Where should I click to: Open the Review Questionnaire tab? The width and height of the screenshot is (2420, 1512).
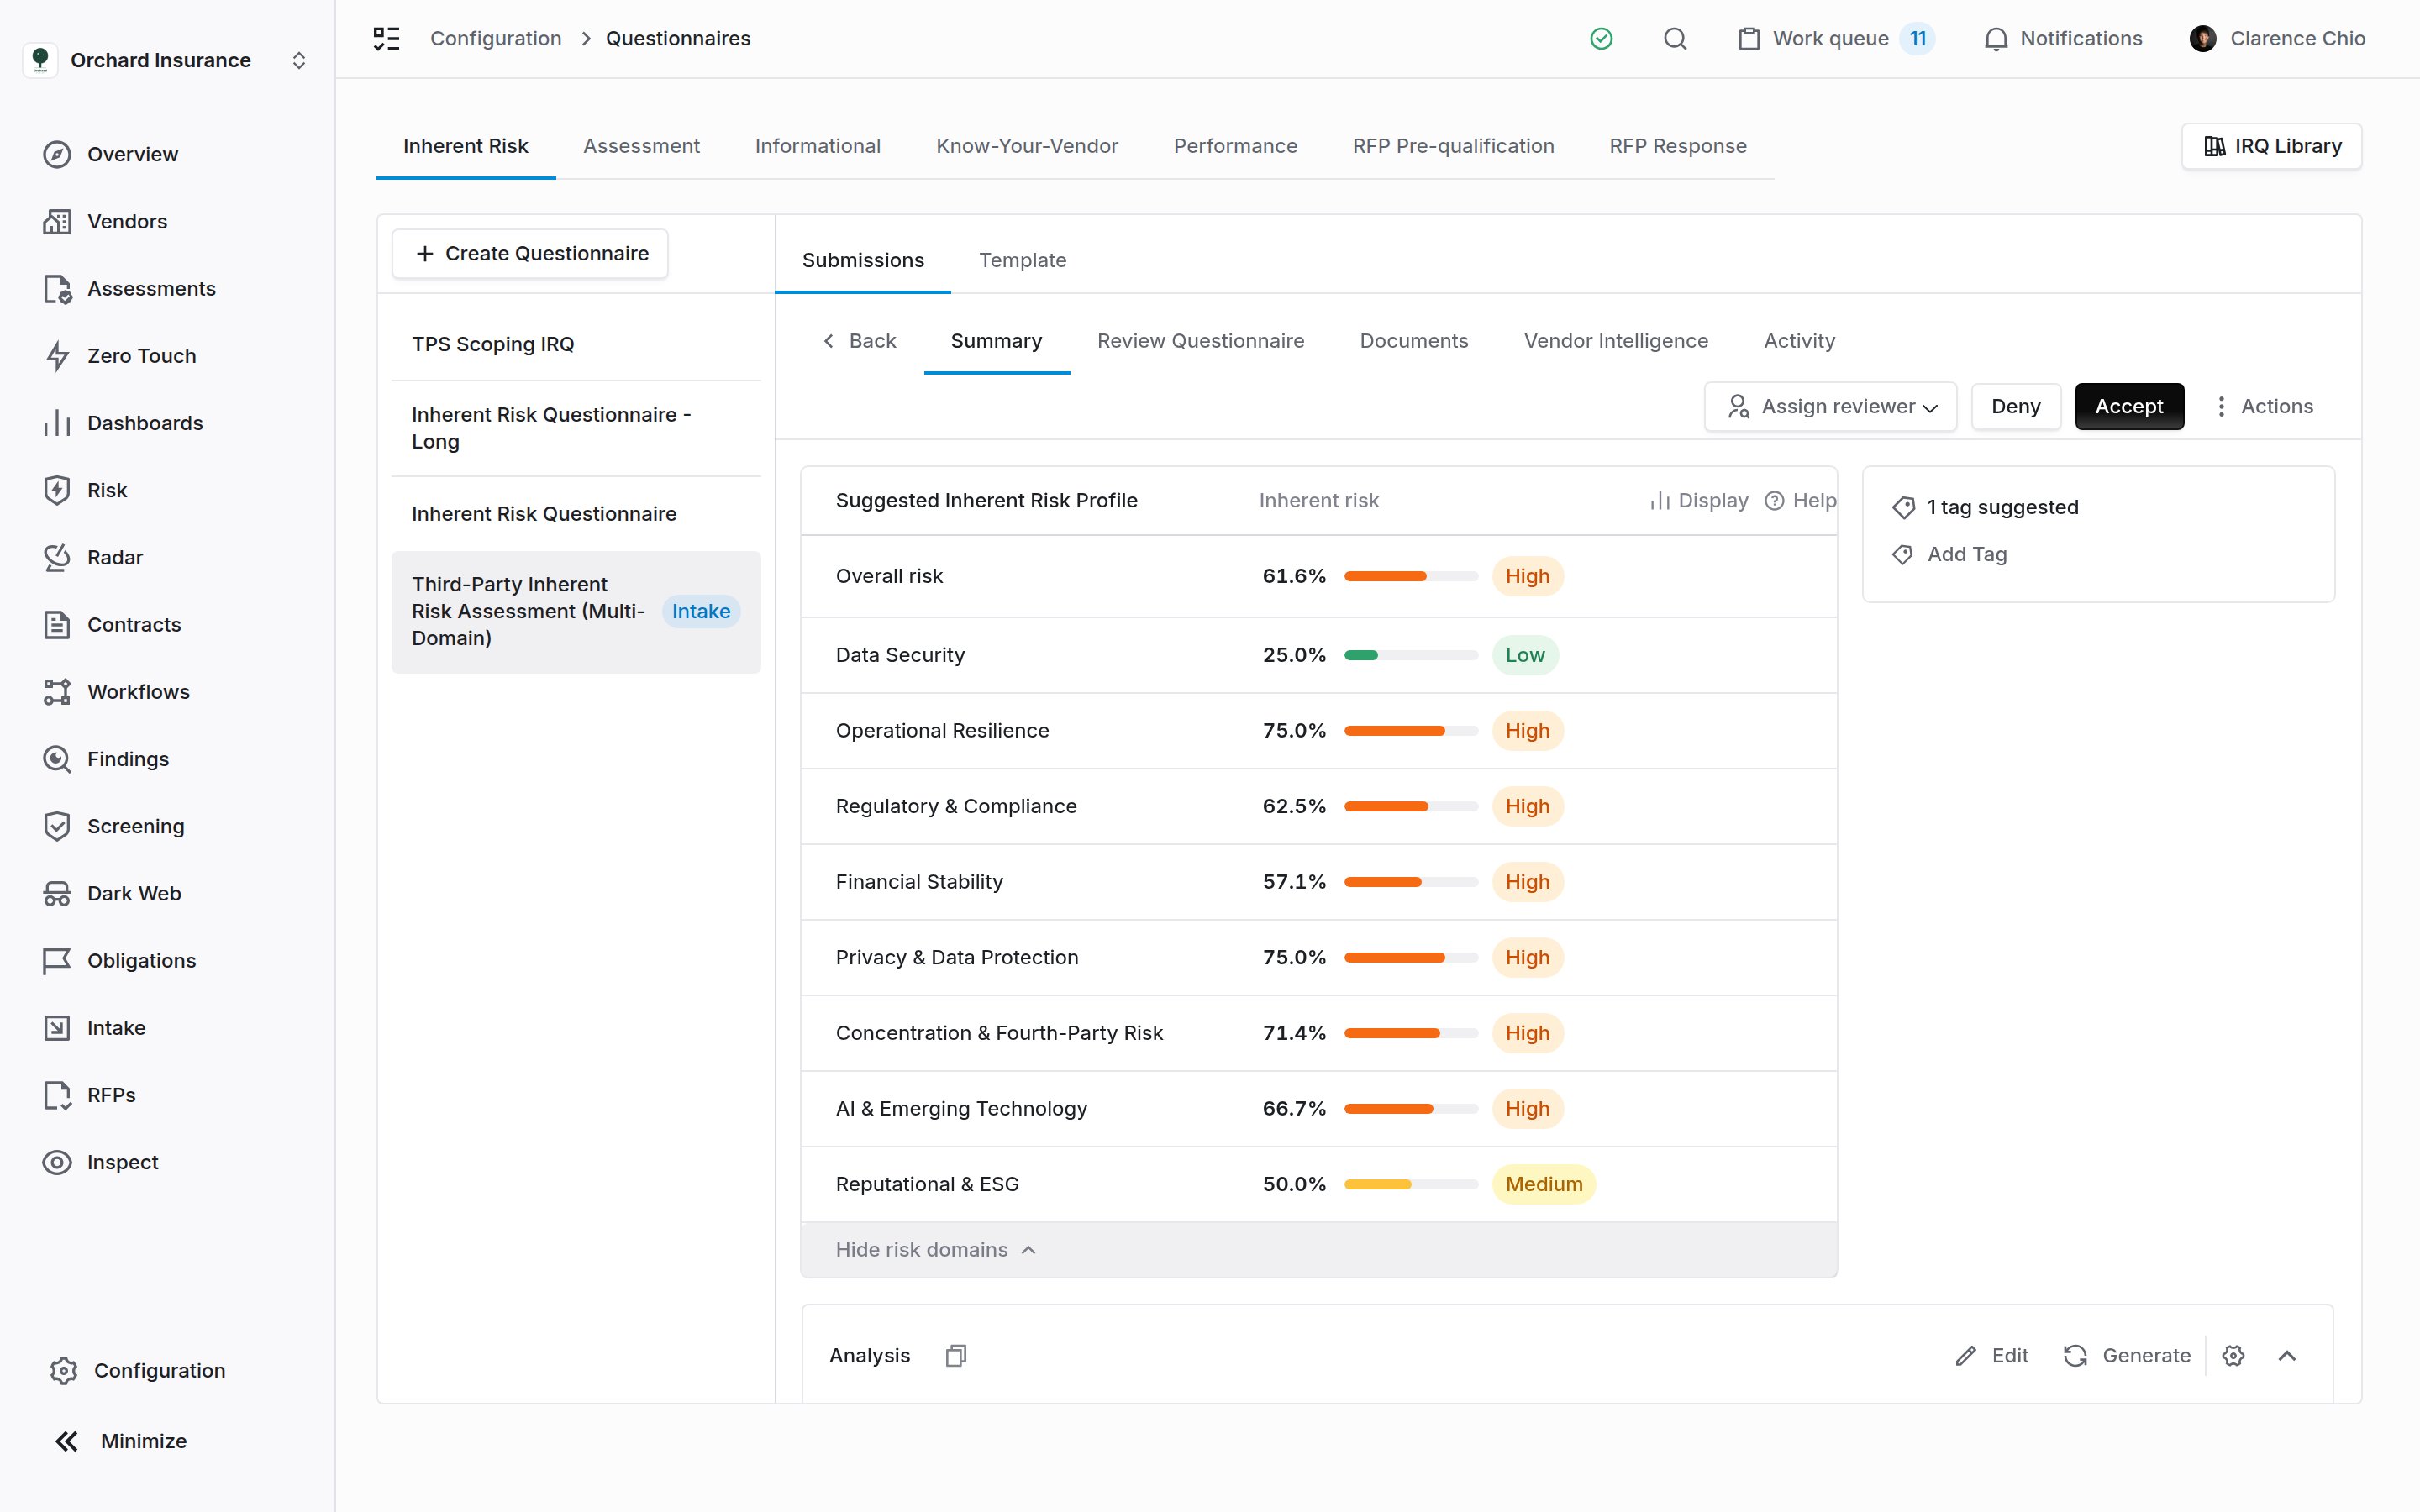point(1200,341)
